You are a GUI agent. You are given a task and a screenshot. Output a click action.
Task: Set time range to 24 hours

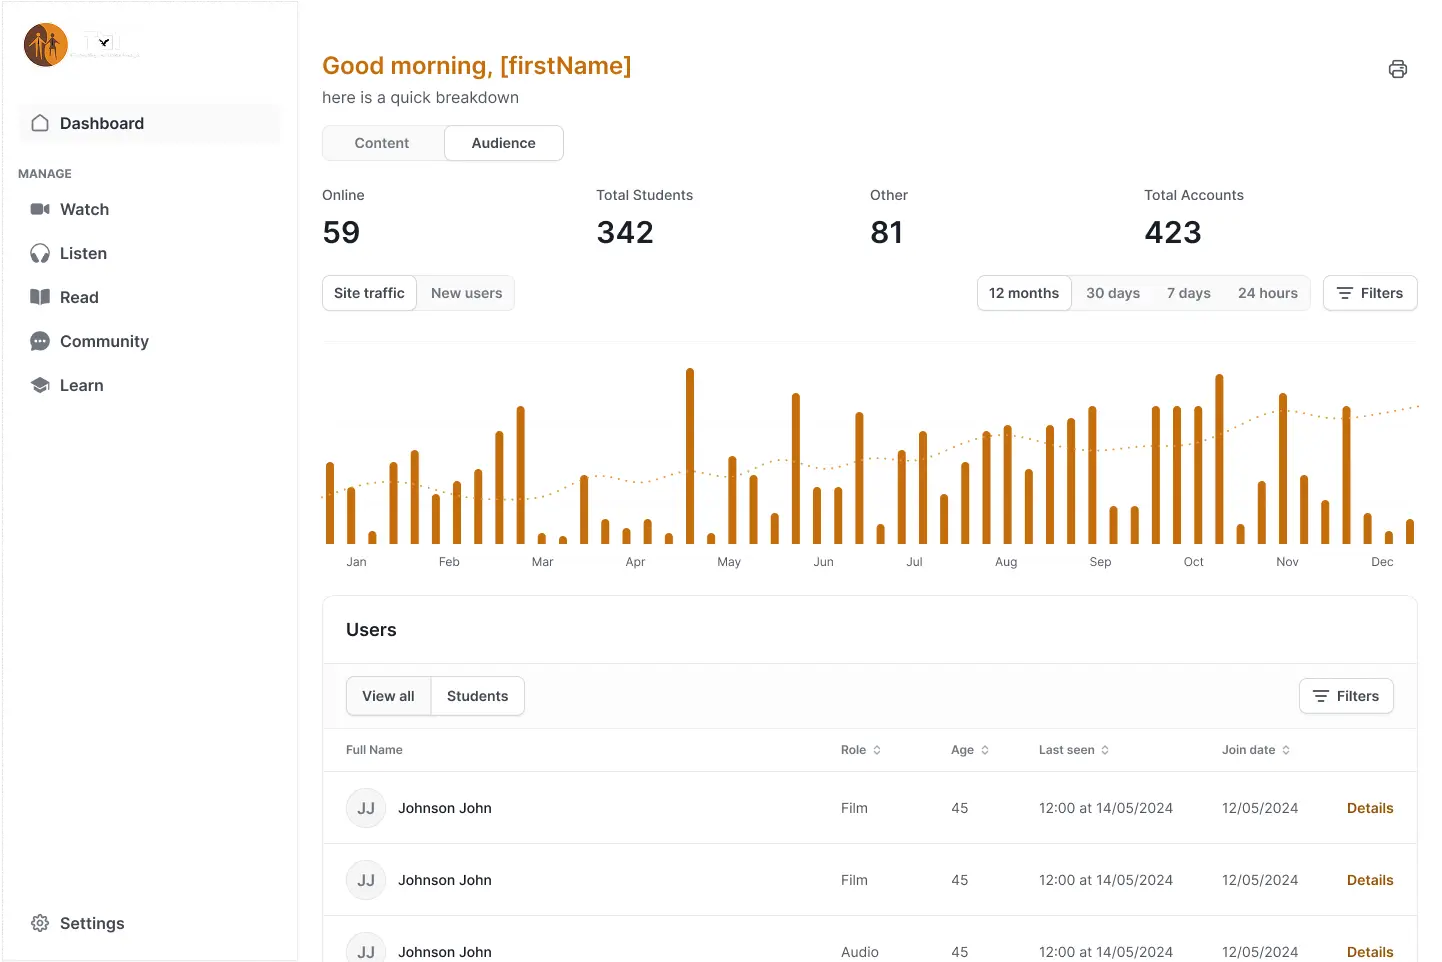click(1267, 293)
